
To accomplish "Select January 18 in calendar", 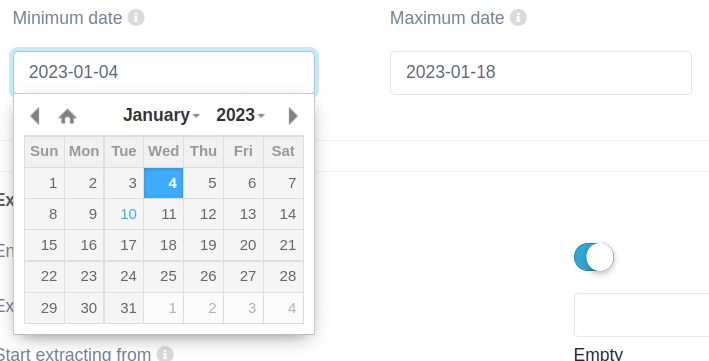I will click(x=164, y=245).
